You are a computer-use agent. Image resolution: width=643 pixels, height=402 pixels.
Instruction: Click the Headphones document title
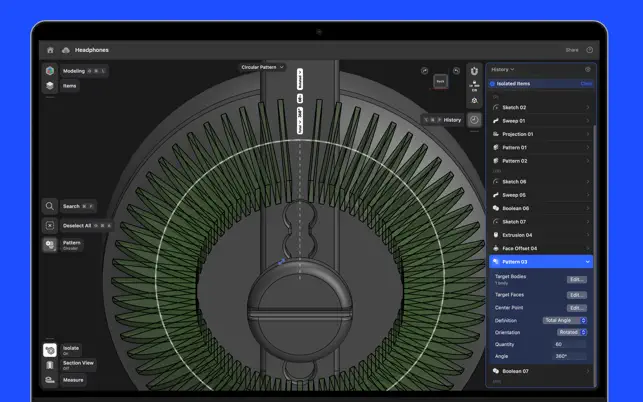pyautogui.click(x=91, y=50)
